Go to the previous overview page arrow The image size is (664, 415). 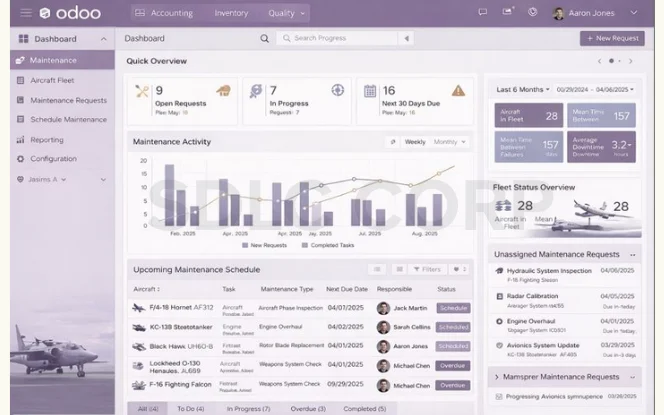599,61
